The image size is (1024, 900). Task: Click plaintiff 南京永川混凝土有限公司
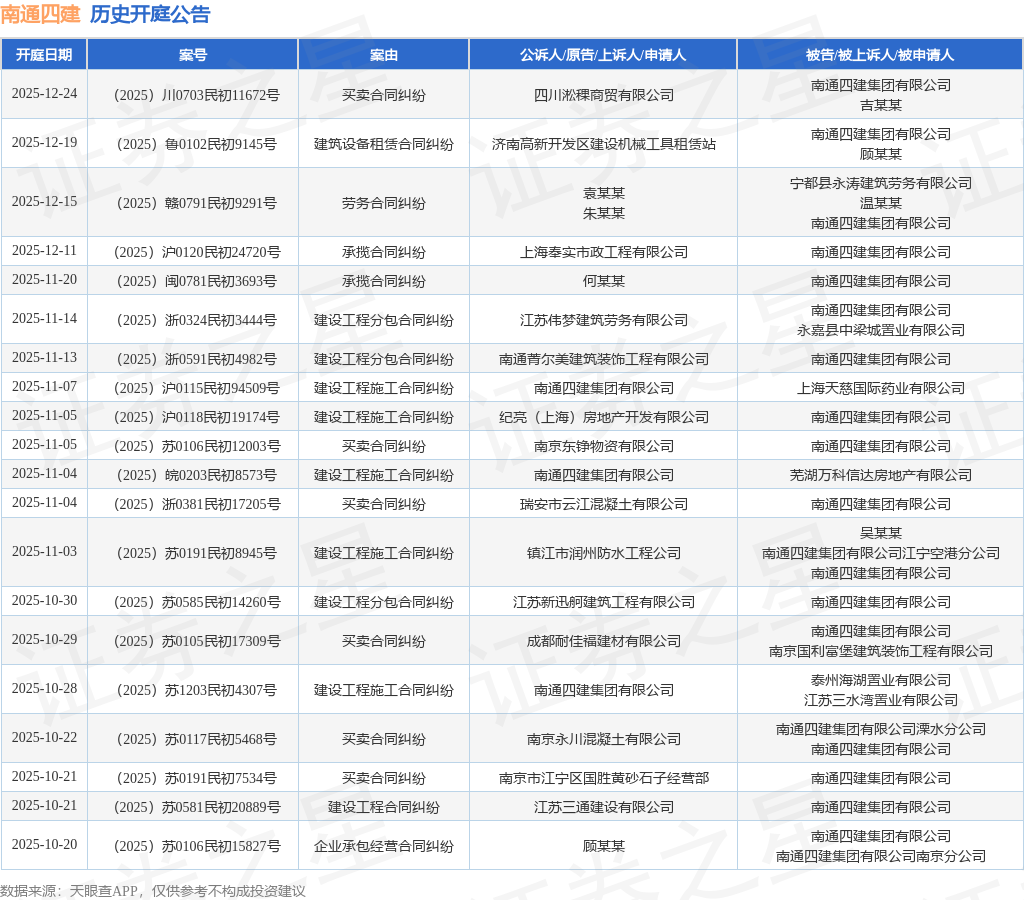[603, 739]
